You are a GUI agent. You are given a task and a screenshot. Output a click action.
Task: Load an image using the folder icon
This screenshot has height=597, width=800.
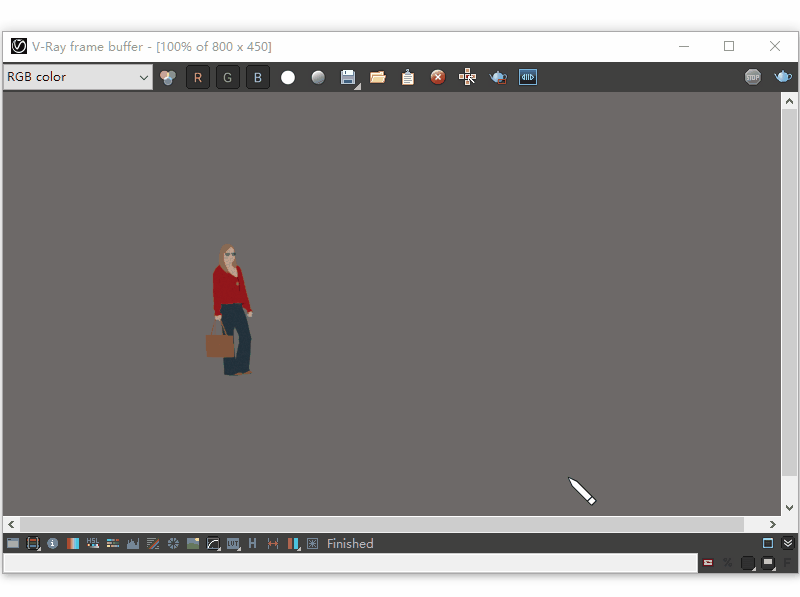tap(378, 78)
